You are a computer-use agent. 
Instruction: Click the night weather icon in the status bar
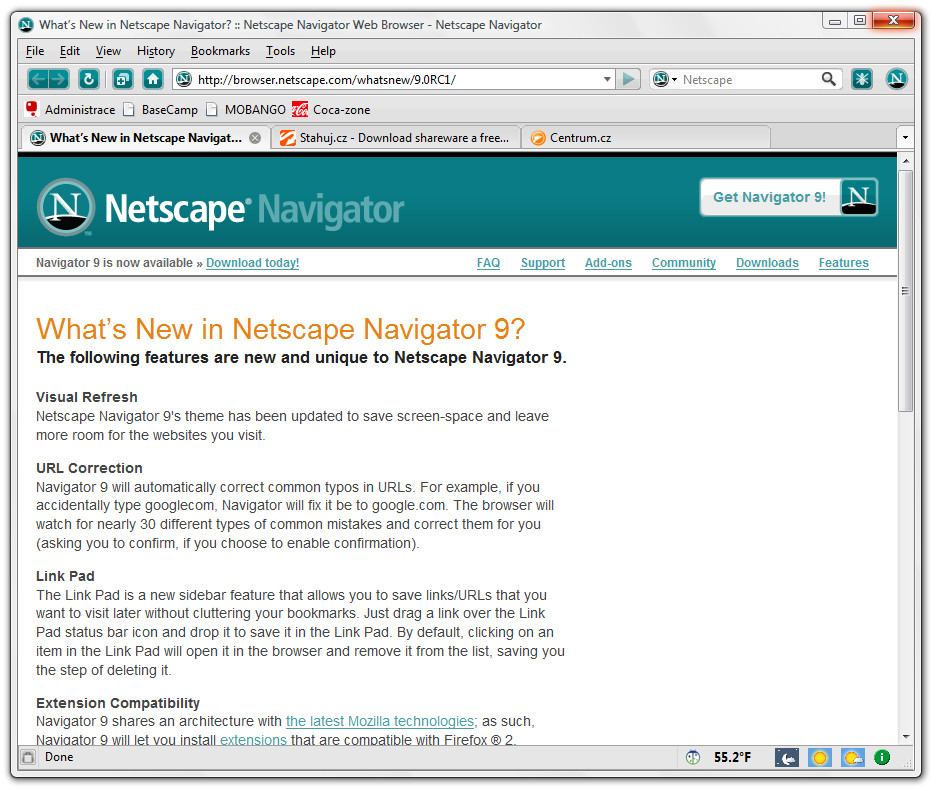(787, 758)
